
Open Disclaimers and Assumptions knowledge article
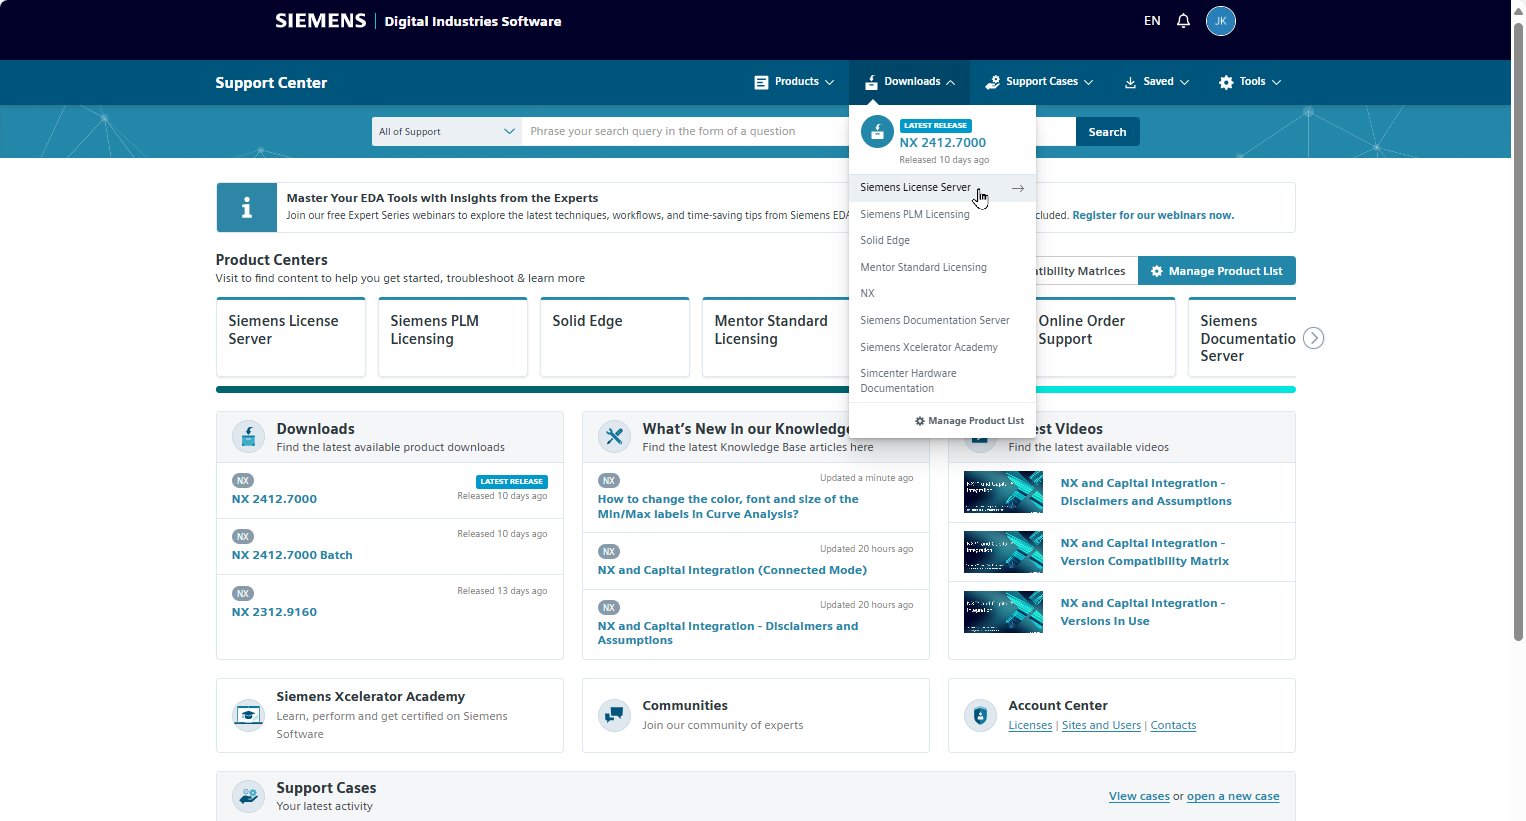(728, 633)
